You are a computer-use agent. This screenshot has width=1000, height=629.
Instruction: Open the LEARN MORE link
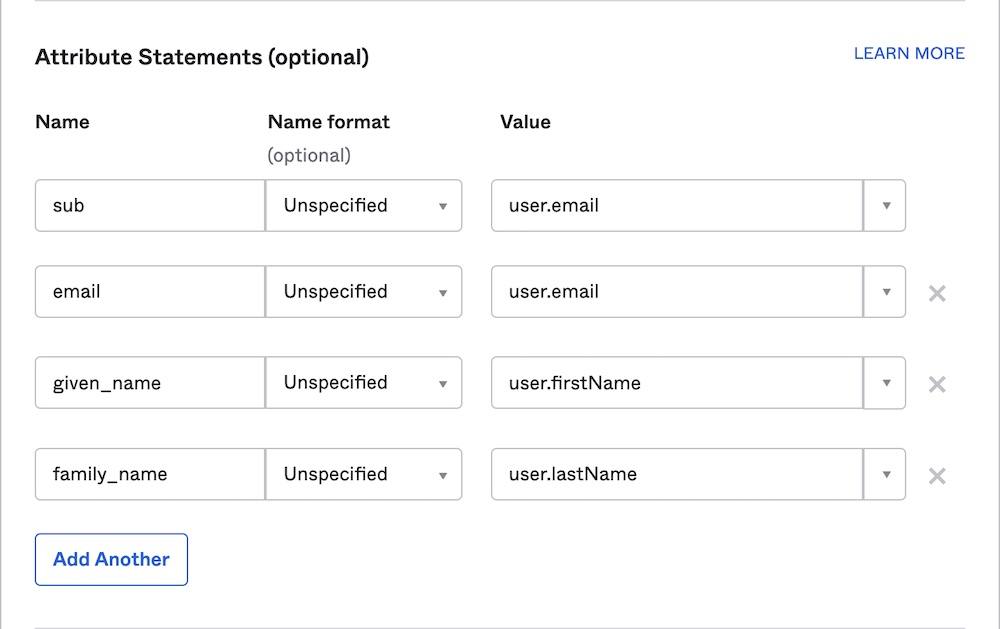908,53
